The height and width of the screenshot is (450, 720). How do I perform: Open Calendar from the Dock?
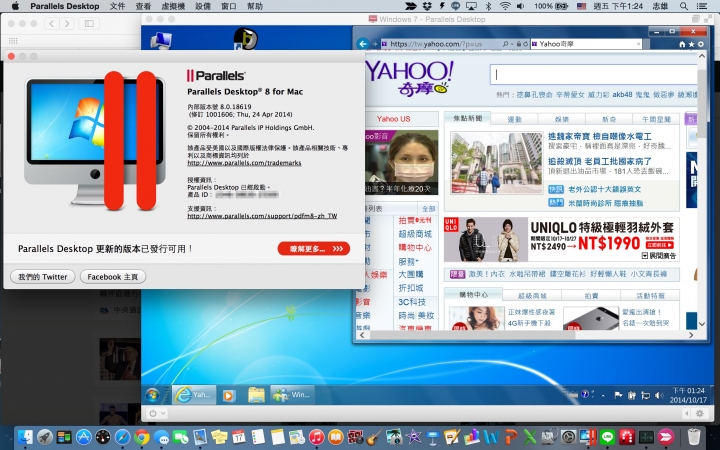click(239, 437)
